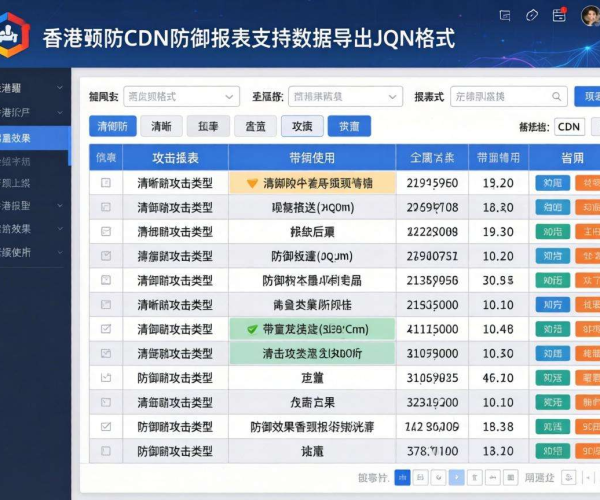Click the value 21935960

coord(432,183)
